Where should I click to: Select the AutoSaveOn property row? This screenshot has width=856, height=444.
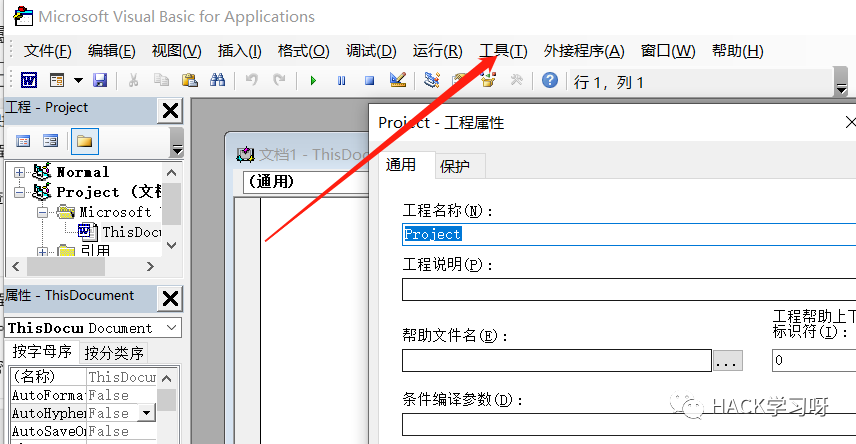[x=84, y=431]
